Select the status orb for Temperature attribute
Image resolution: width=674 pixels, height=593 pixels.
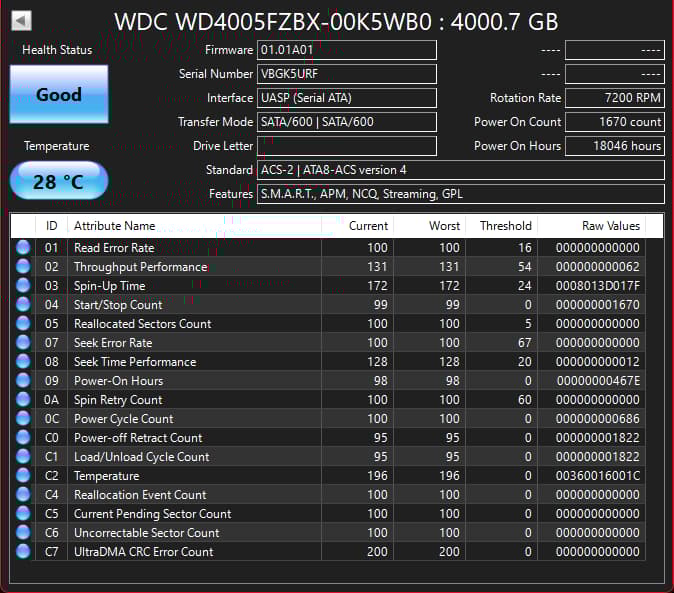point(23,475)
